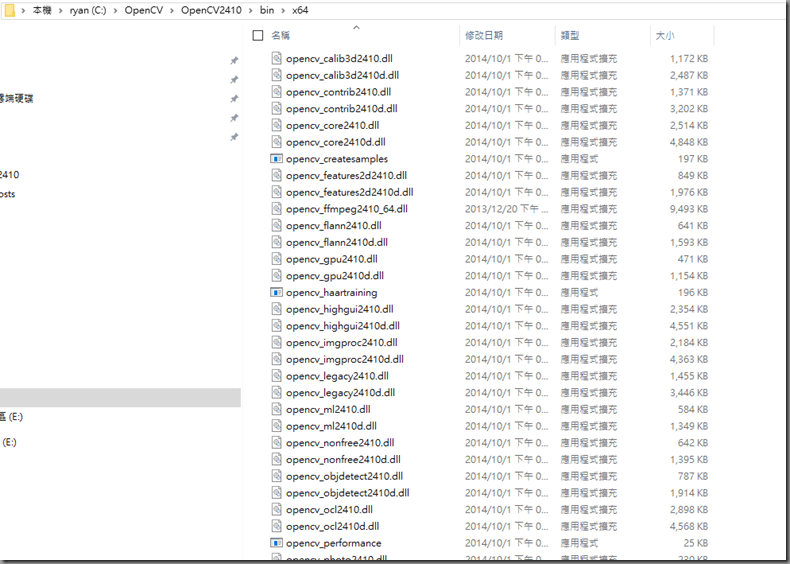Select file opencv_nonfree2410d.dll
Image resolution: width=790 pixels, height=564 pixels.
pyautogui.click(x=344, y=459)
